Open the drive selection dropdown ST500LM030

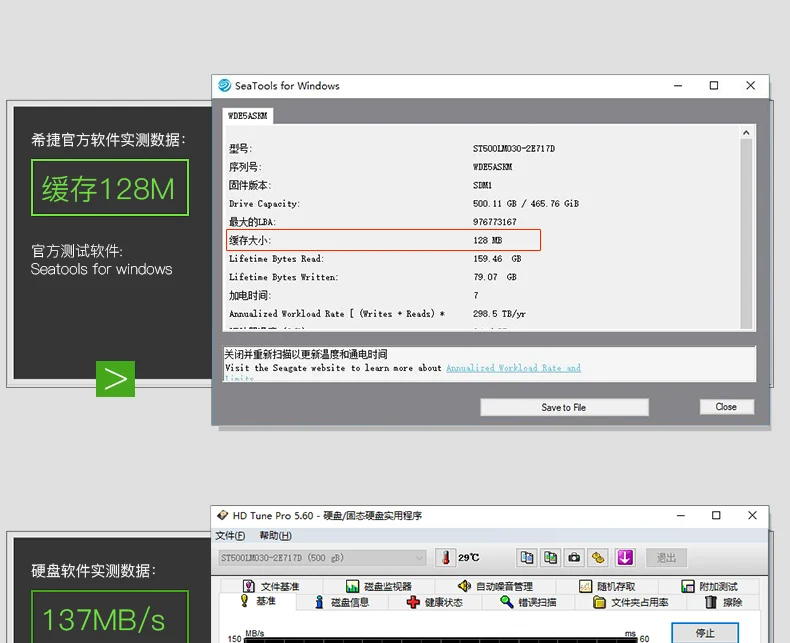pyautogui.click(x=322, y=557)
